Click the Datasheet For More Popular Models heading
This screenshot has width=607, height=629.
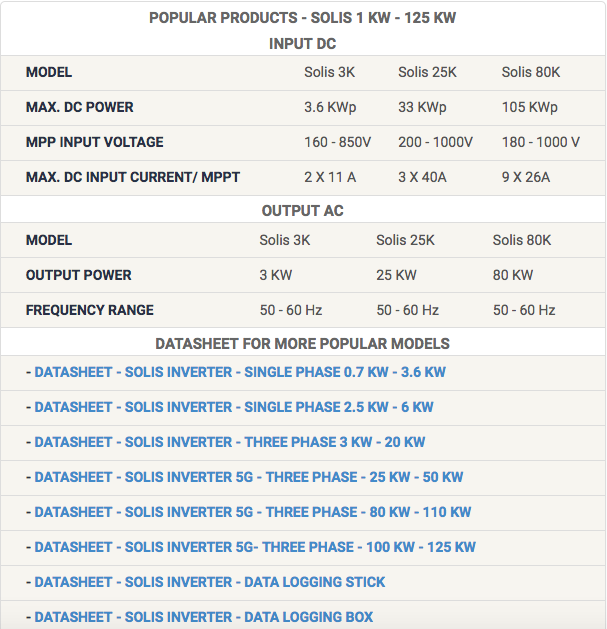click(303, 344)
